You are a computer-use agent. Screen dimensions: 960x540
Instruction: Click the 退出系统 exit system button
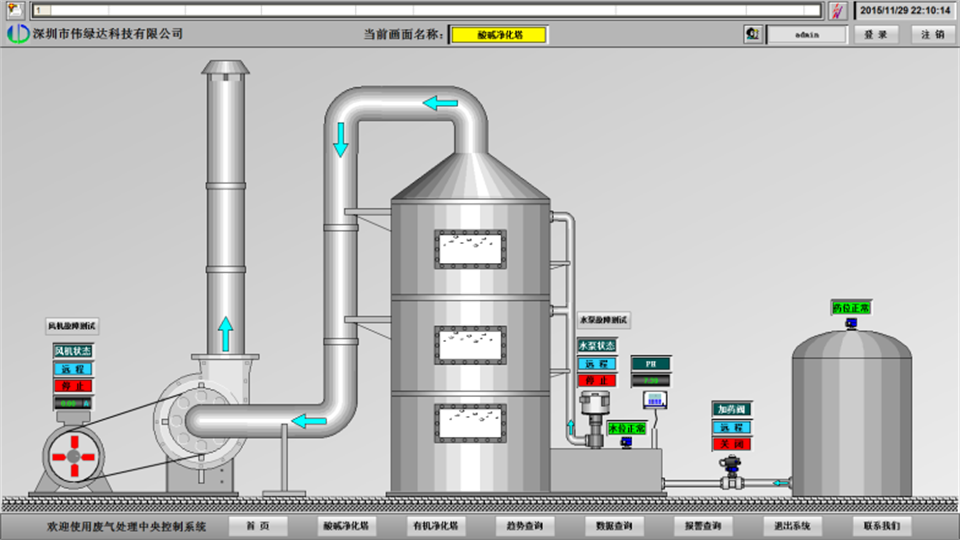[792, 525]
